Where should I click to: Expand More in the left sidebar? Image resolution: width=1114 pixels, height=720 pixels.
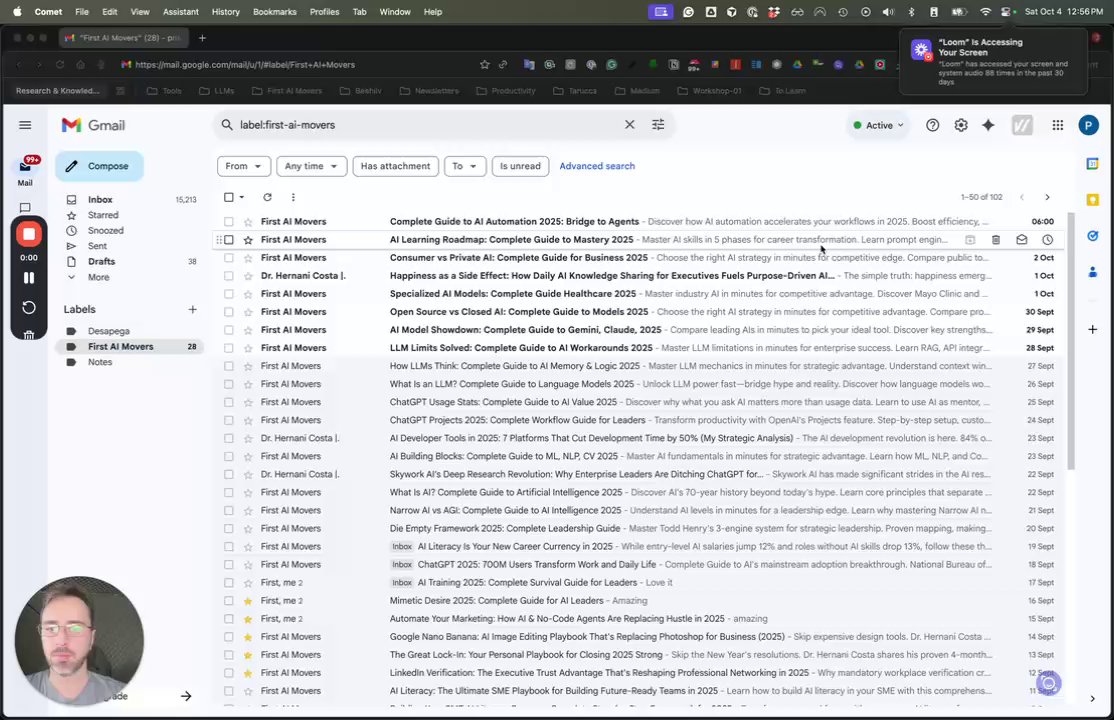[x=99, y=277]
